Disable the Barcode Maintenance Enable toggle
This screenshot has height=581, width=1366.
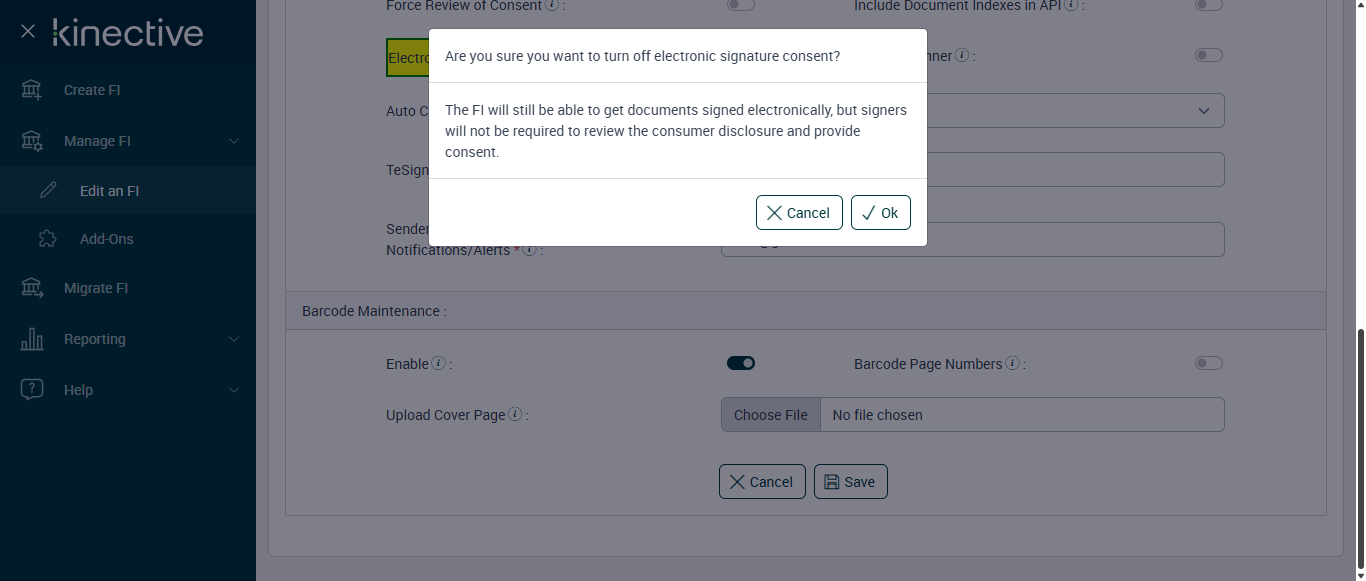[x=741, y=363]
